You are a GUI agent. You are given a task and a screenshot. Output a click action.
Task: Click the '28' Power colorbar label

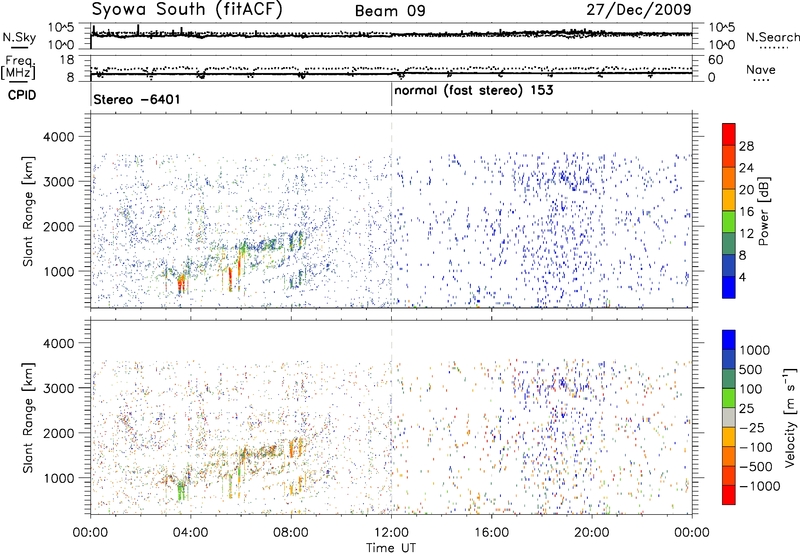(746, 146)
